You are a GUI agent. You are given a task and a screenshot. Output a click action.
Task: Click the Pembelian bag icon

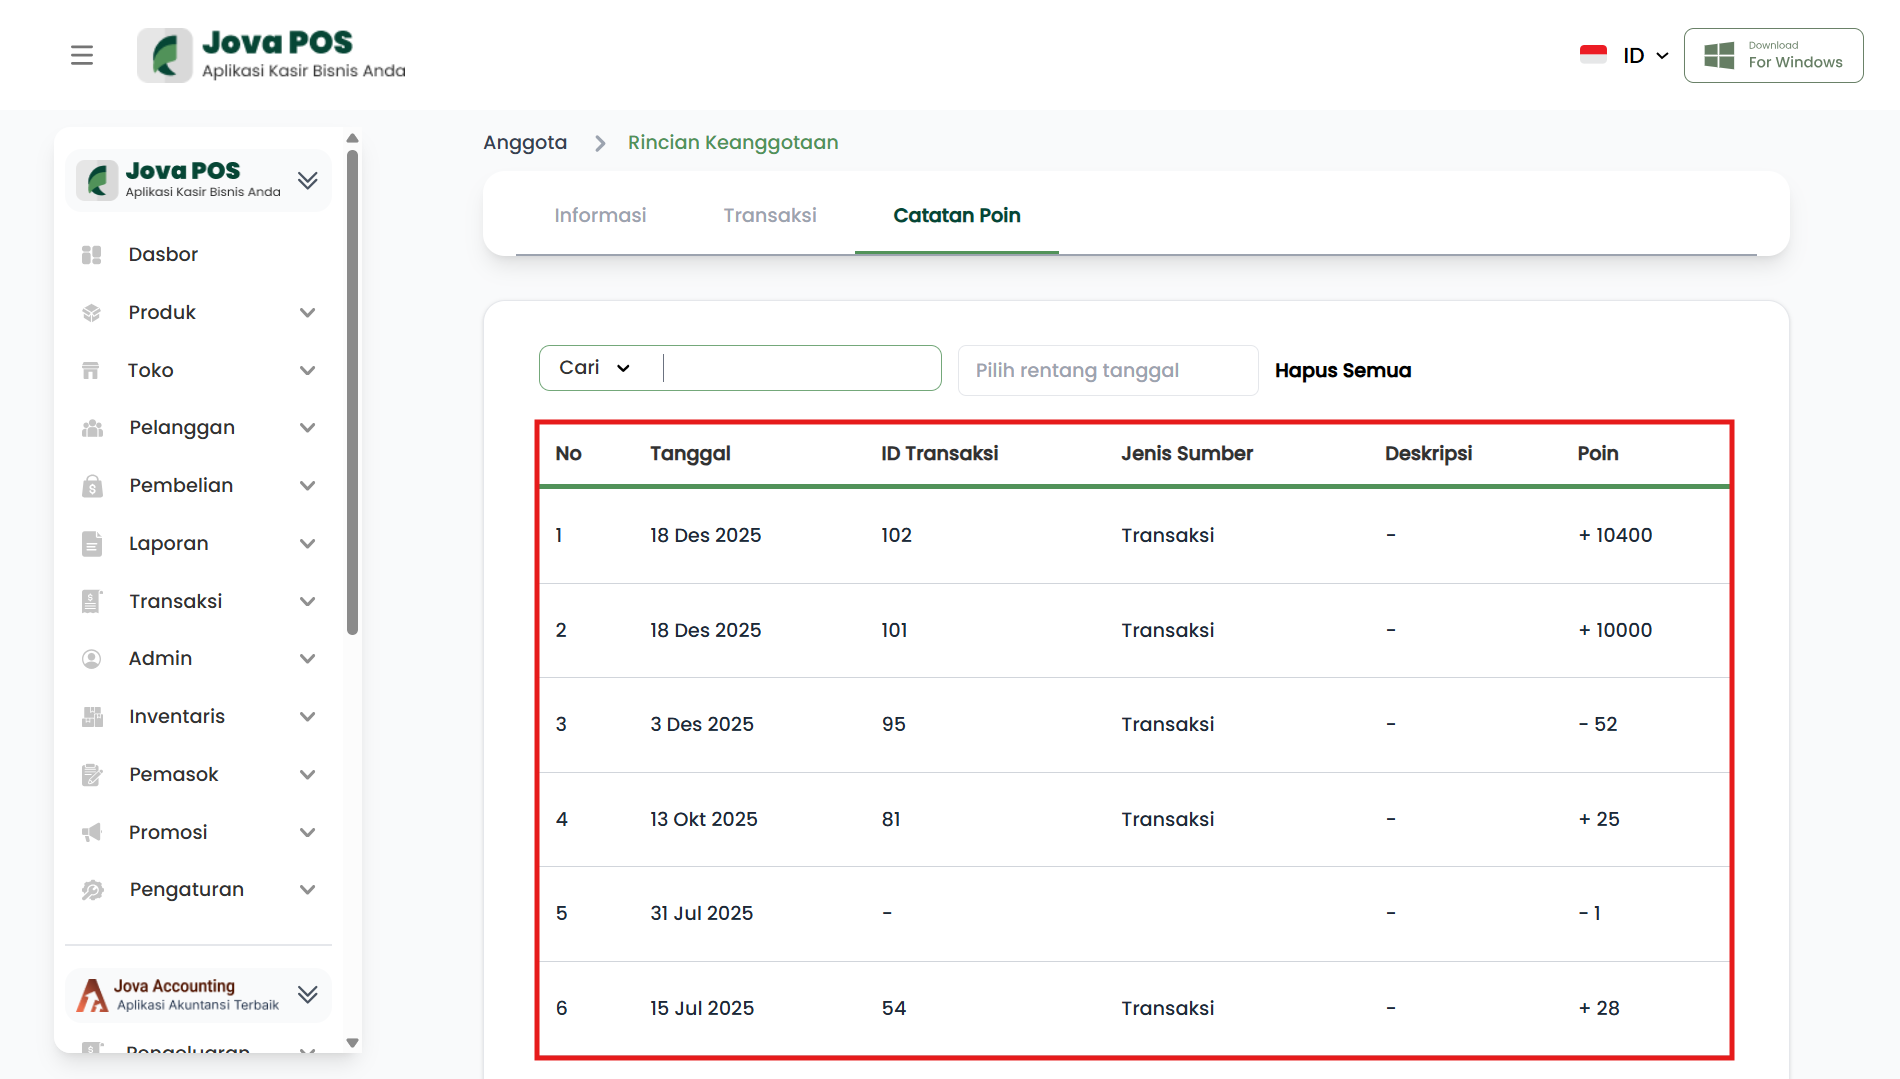tap(92, 486)
